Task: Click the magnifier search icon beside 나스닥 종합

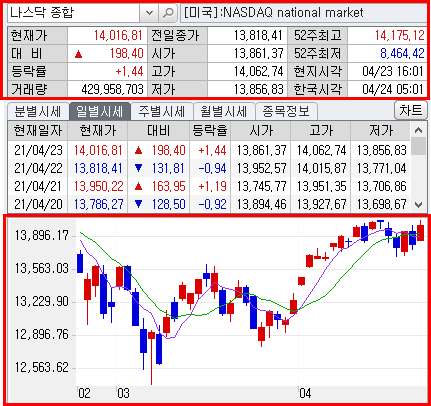Action: [x=168, y=13]
